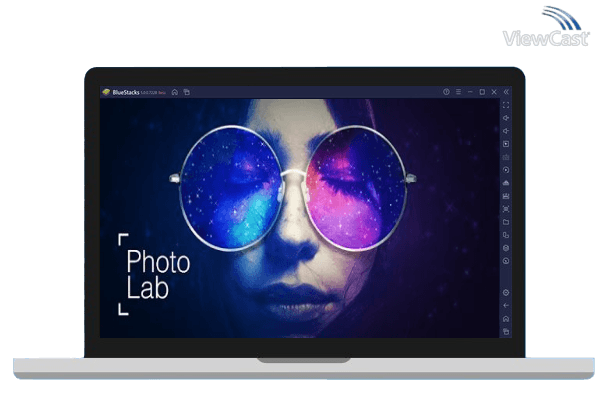
Task: Open the BlueStacks home tab icon
Action: (x=175, y=92)
